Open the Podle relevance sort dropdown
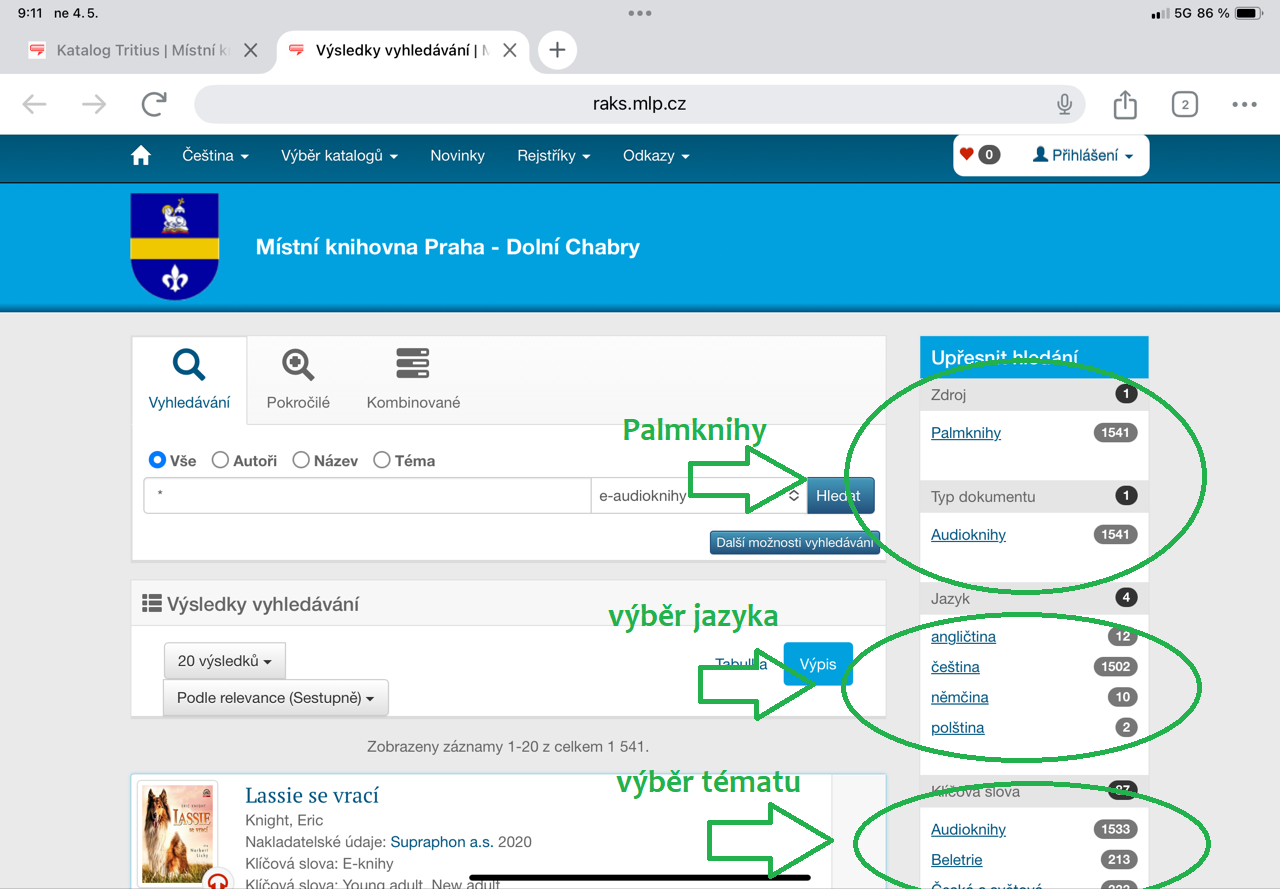 click(x=275, y=698)
